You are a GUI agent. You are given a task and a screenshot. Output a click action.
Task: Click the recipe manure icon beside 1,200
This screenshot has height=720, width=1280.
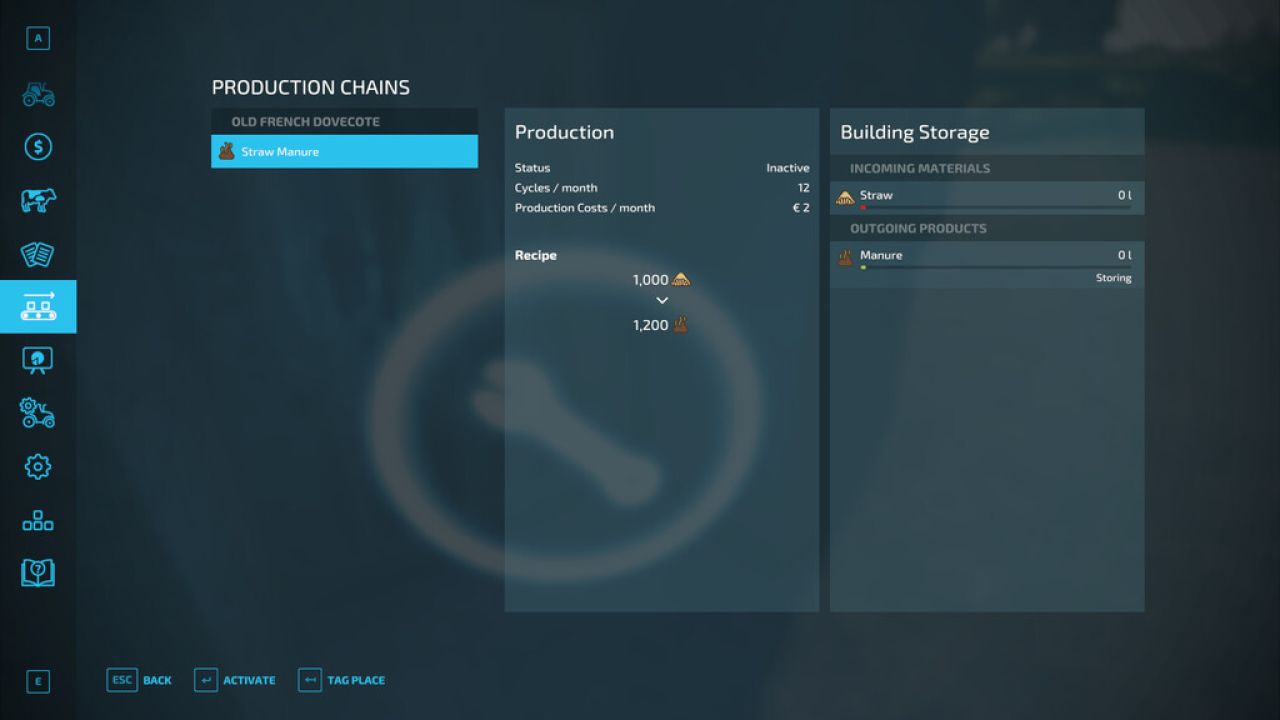coord(681,324)
